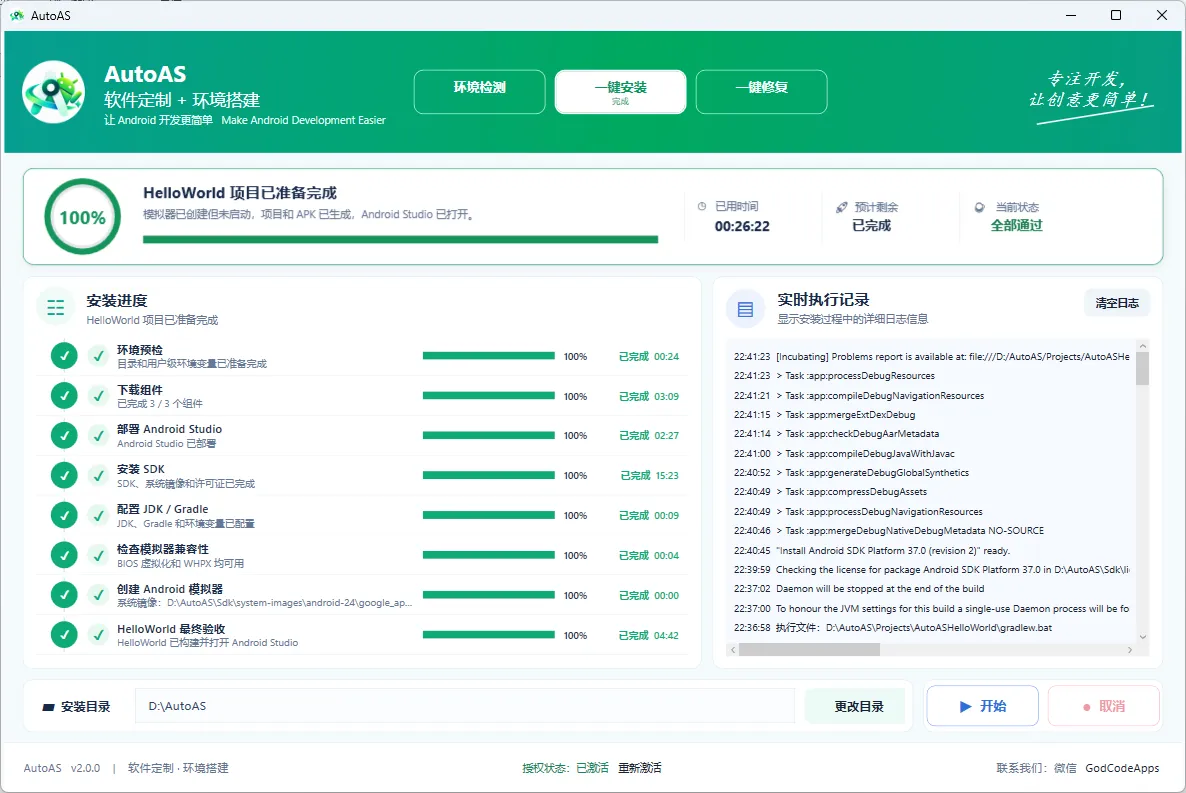Viewport: 1186px width, 793px height.
Task: Click the AutoAS v2.0.0 version text
Action: (x=62, y=768)
